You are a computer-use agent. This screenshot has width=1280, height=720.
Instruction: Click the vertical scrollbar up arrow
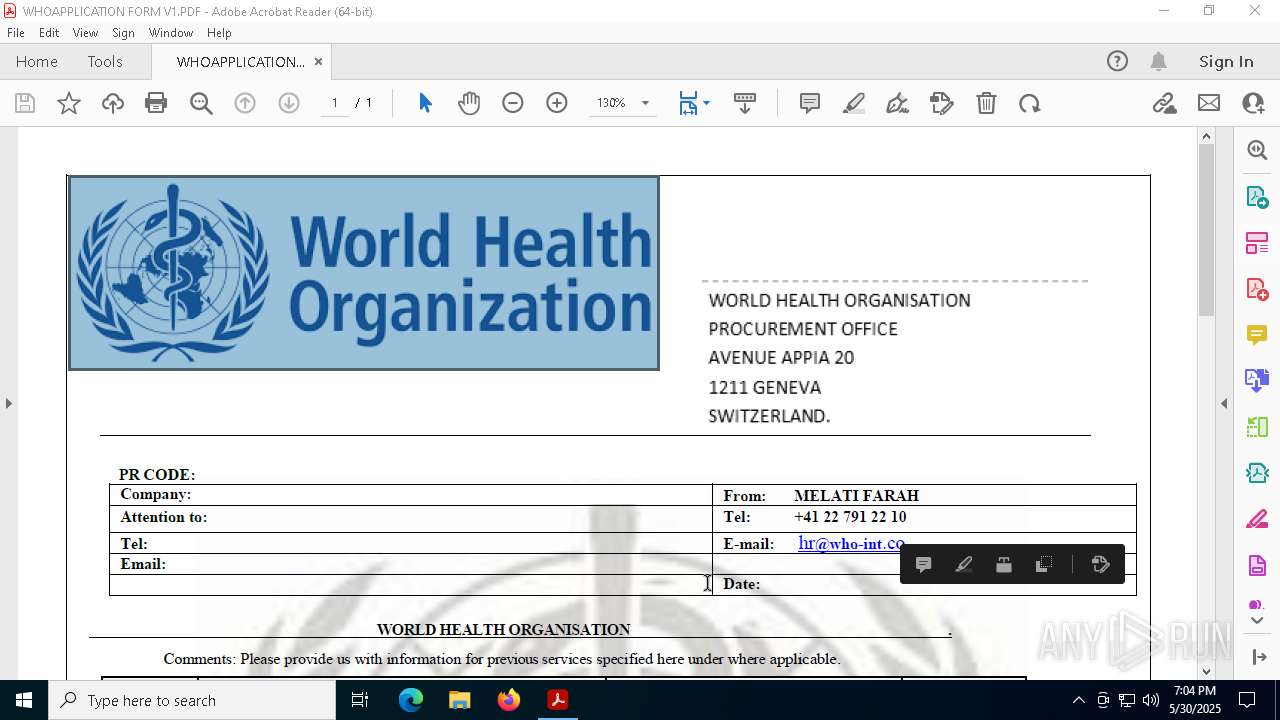coord(1206,136)
